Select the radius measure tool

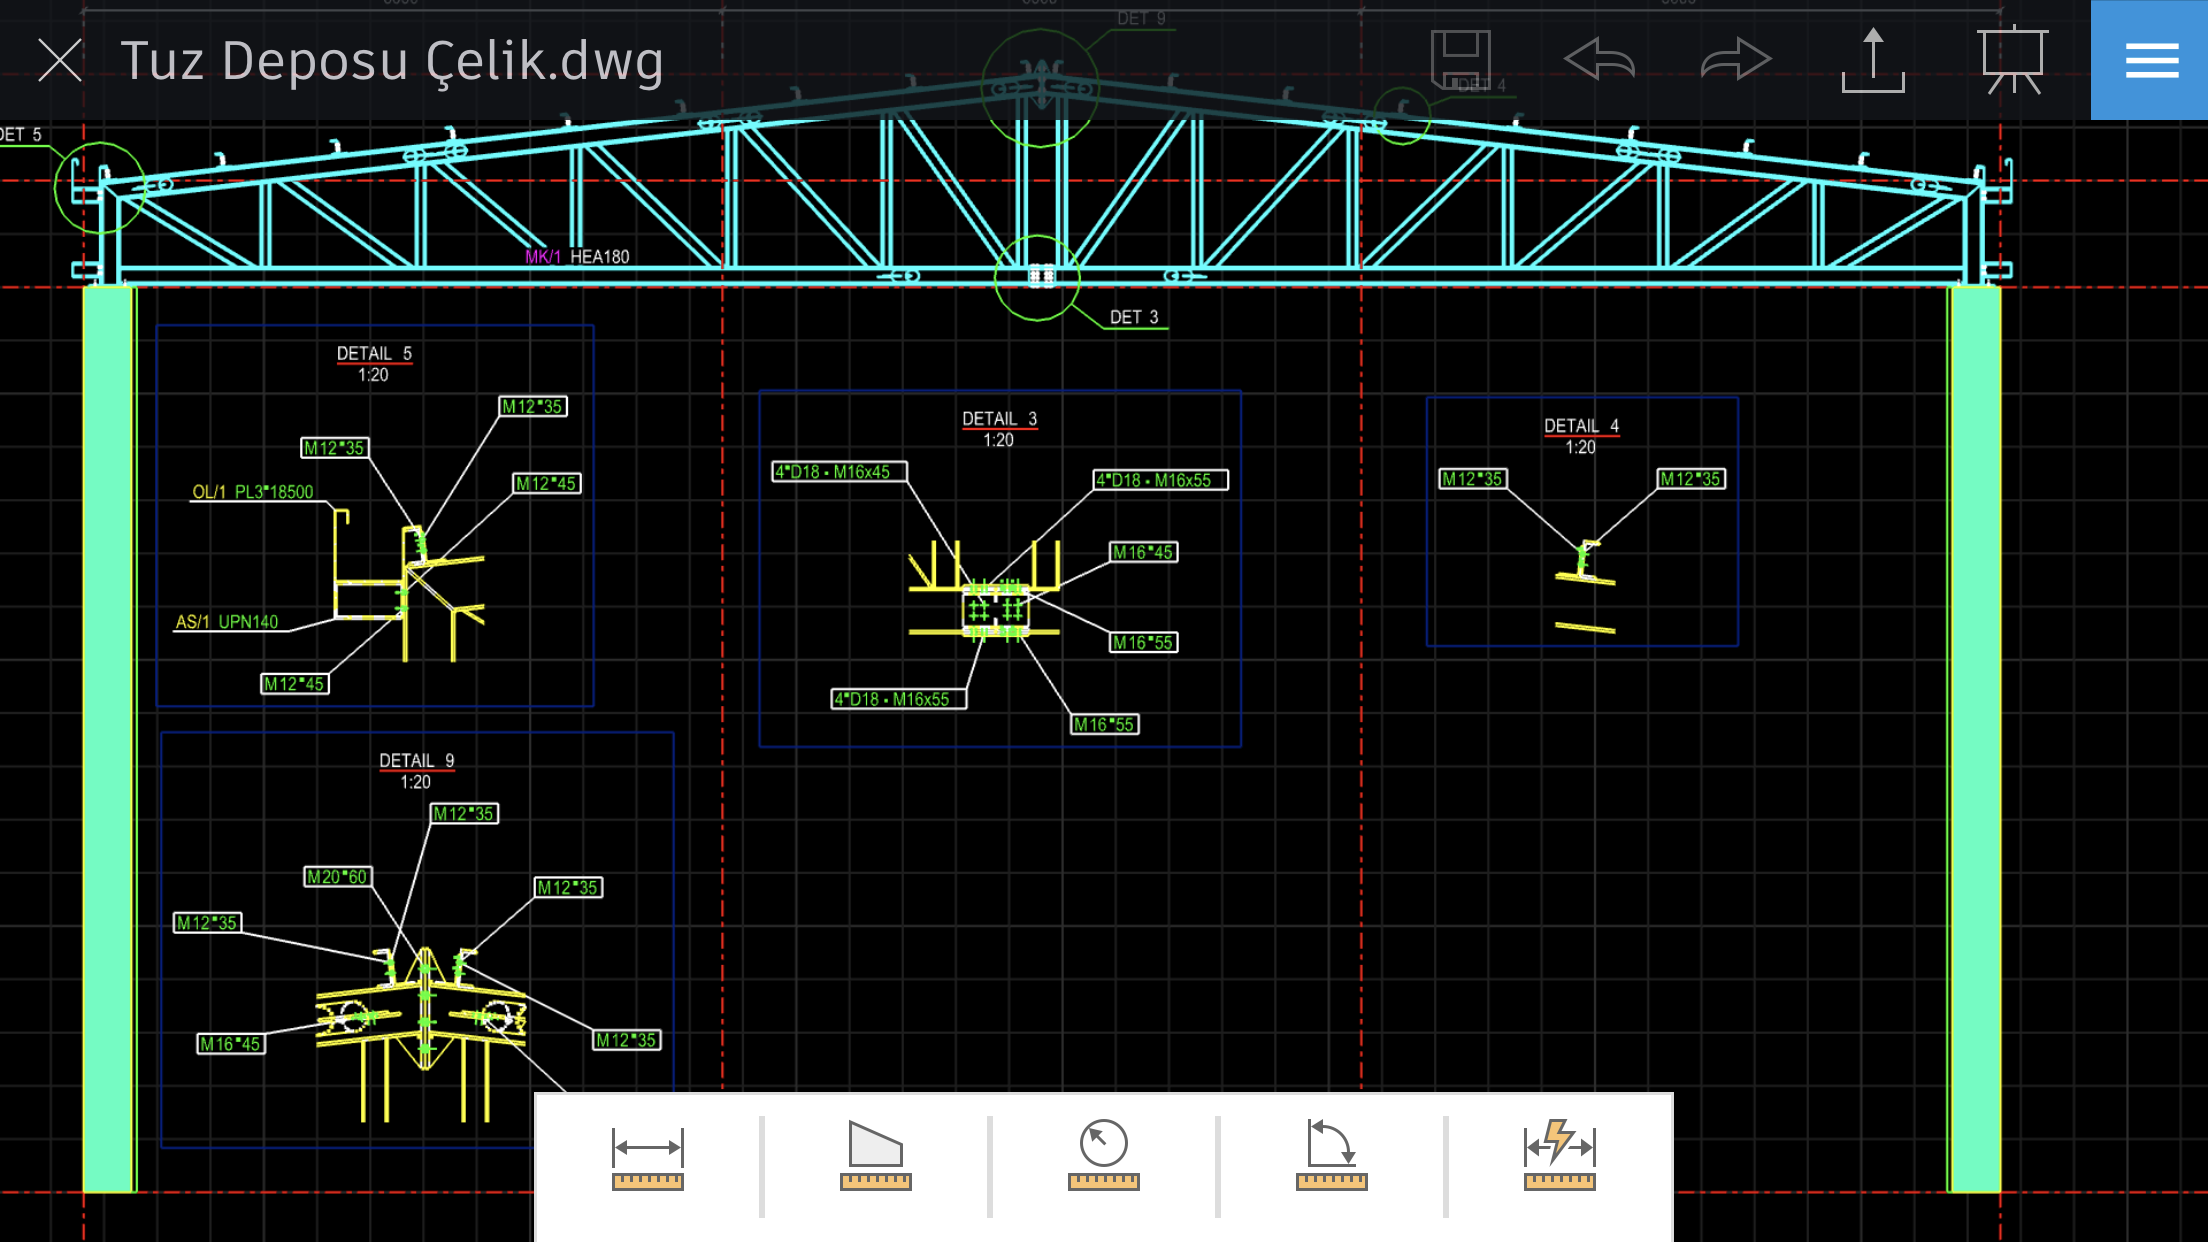coord(1104,1155)
